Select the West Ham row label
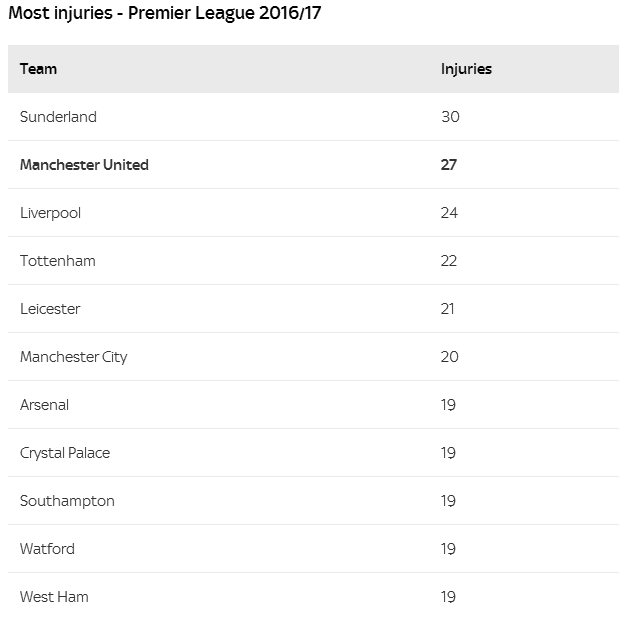The width and height of the screenshot is (619, 629). (54, 597)
